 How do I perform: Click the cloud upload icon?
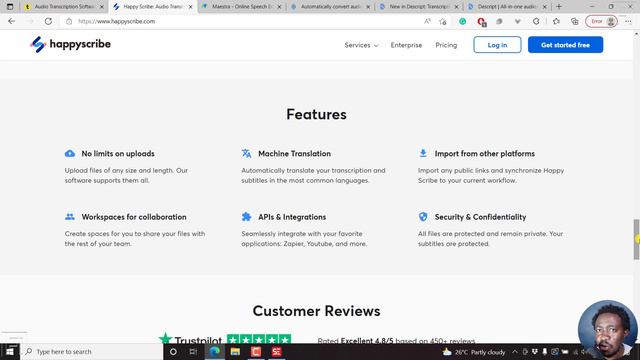point(70,153)
